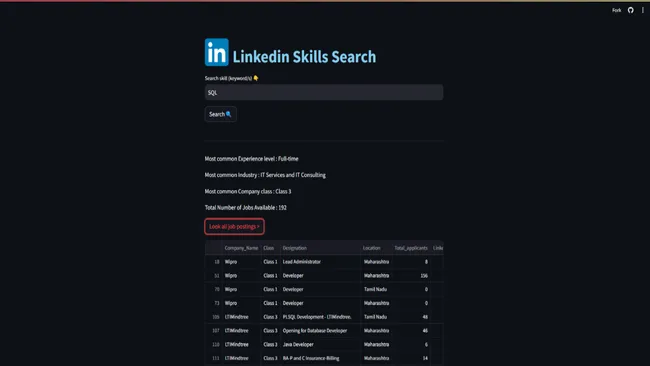Select Class 1 cell in row 73
Screen dimensions: 650x366
(270, 303)
